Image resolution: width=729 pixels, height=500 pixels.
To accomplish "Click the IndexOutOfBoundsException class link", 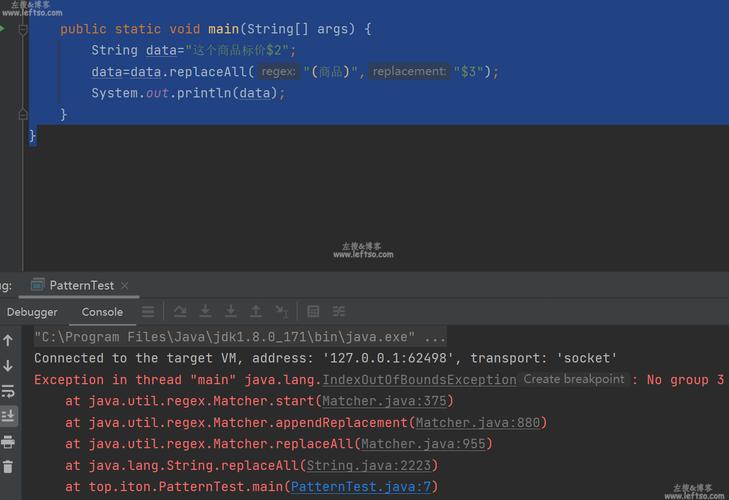I will click(x=419, y=380).
